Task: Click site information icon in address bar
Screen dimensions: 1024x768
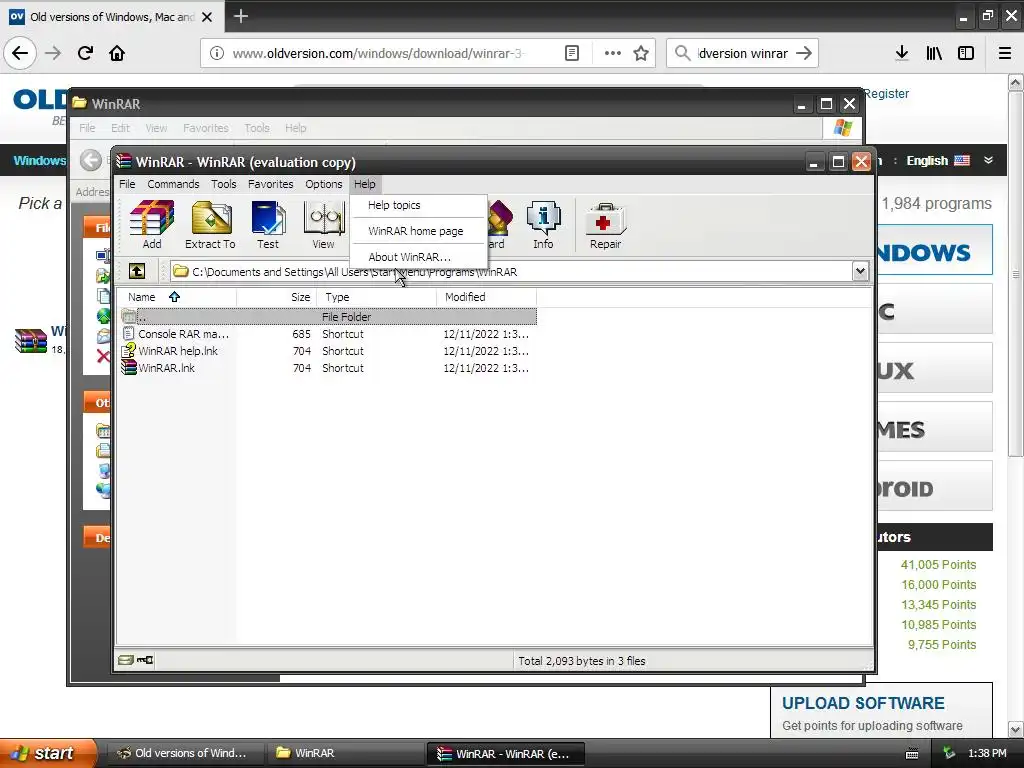Action: click(x=217, y=53)
